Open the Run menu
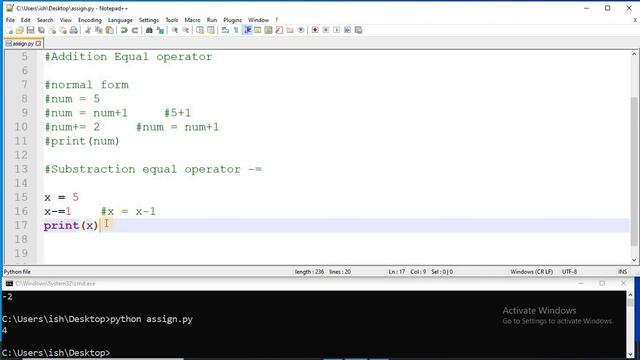This screenshot has height=360, width=640. (x=212, y=20)
